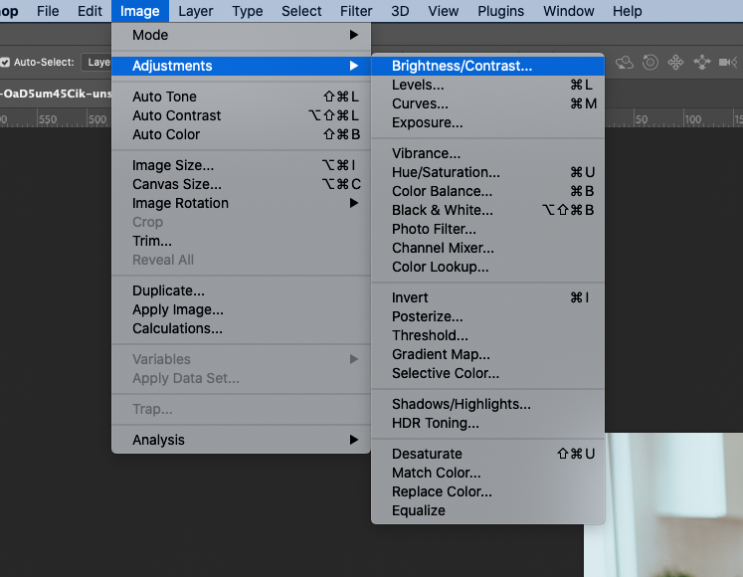Open Canvas Size dialog
Image resolution: width=743 pixels, height=577 pixels.
tap(241, 184)
